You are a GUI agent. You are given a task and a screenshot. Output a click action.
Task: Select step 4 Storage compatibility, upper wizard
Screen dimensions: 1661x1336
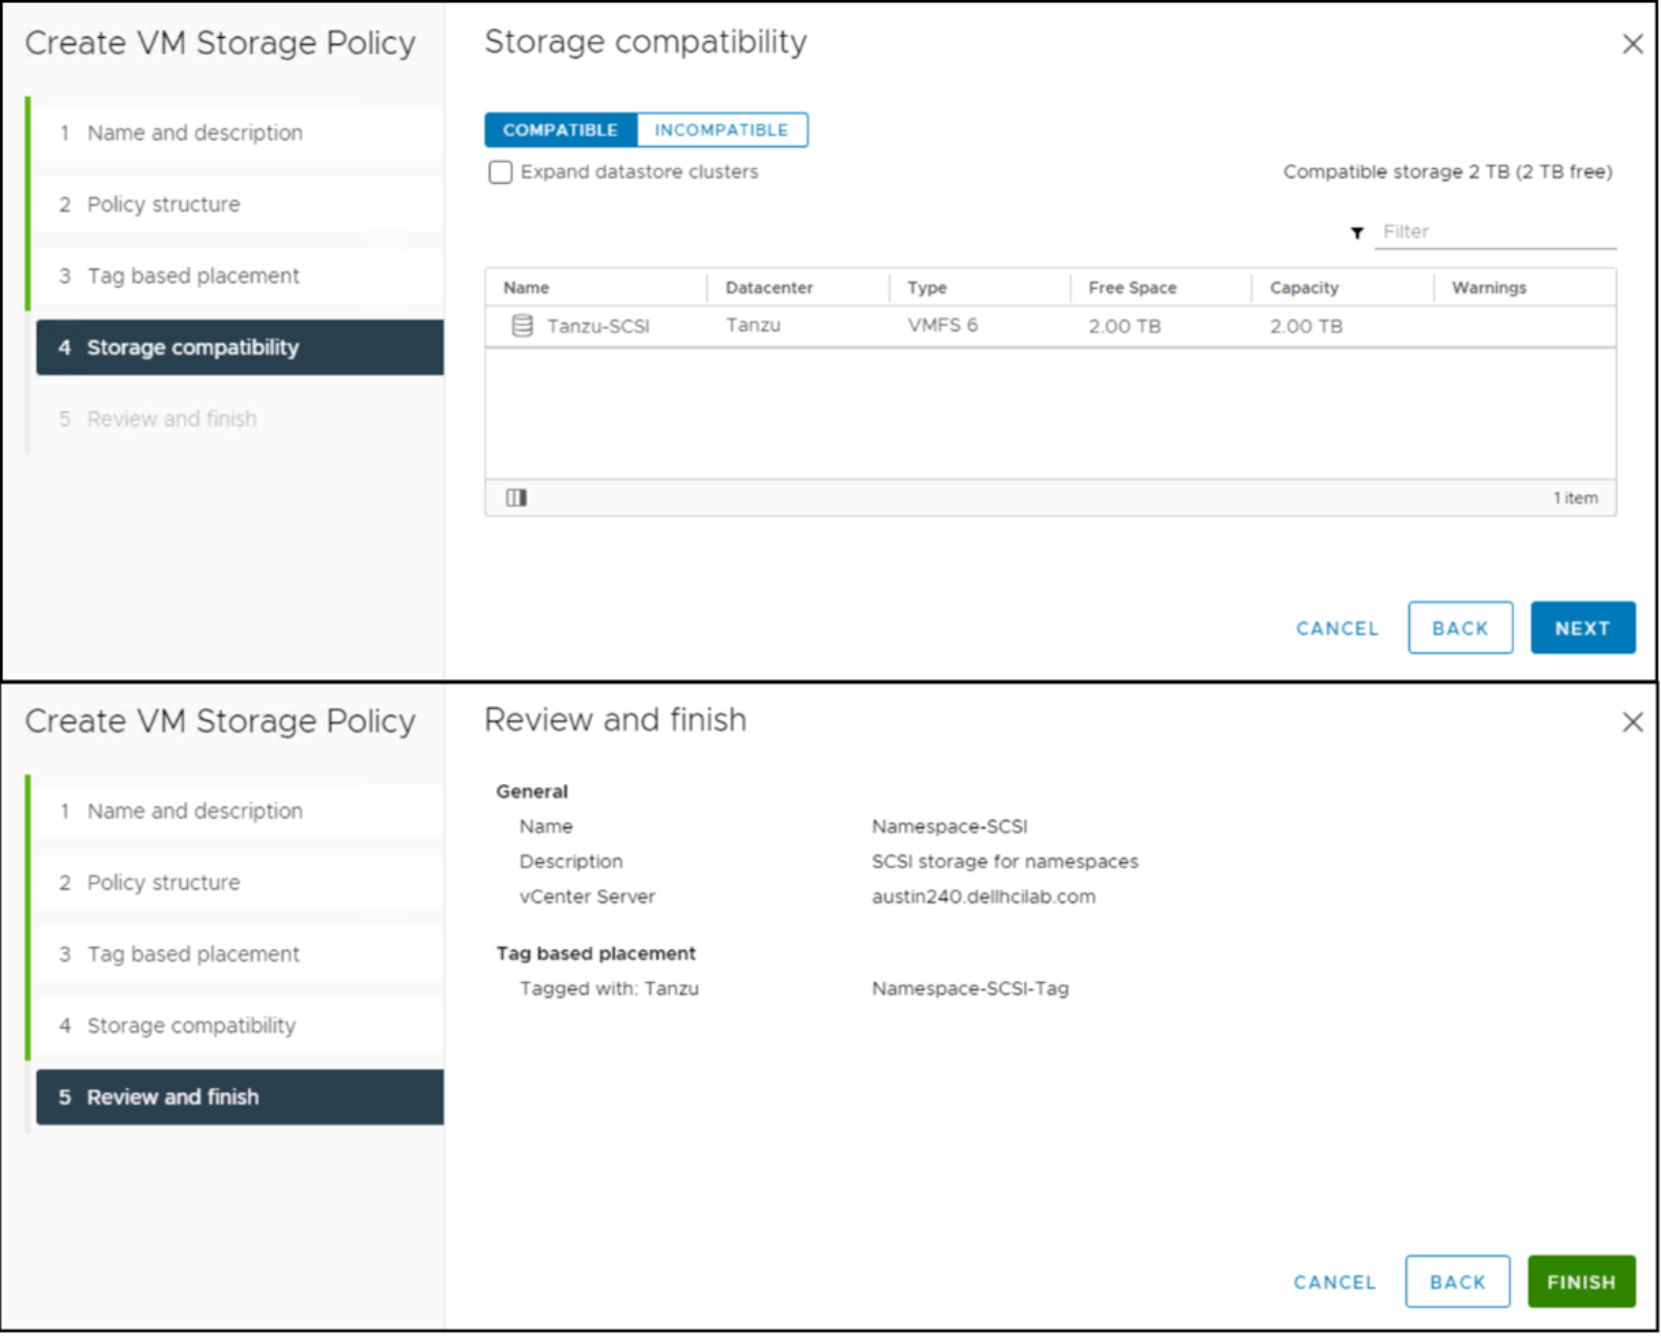pyautogui.click(x=239, y=348)
